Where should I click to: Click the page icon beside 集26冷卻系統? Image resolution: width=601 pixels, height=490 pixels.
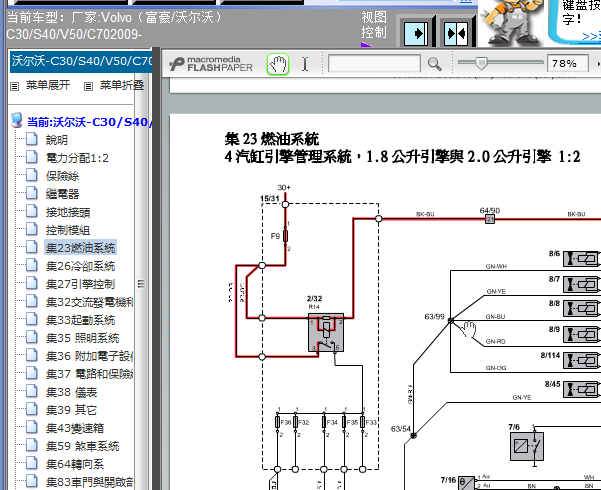(32, 265)
